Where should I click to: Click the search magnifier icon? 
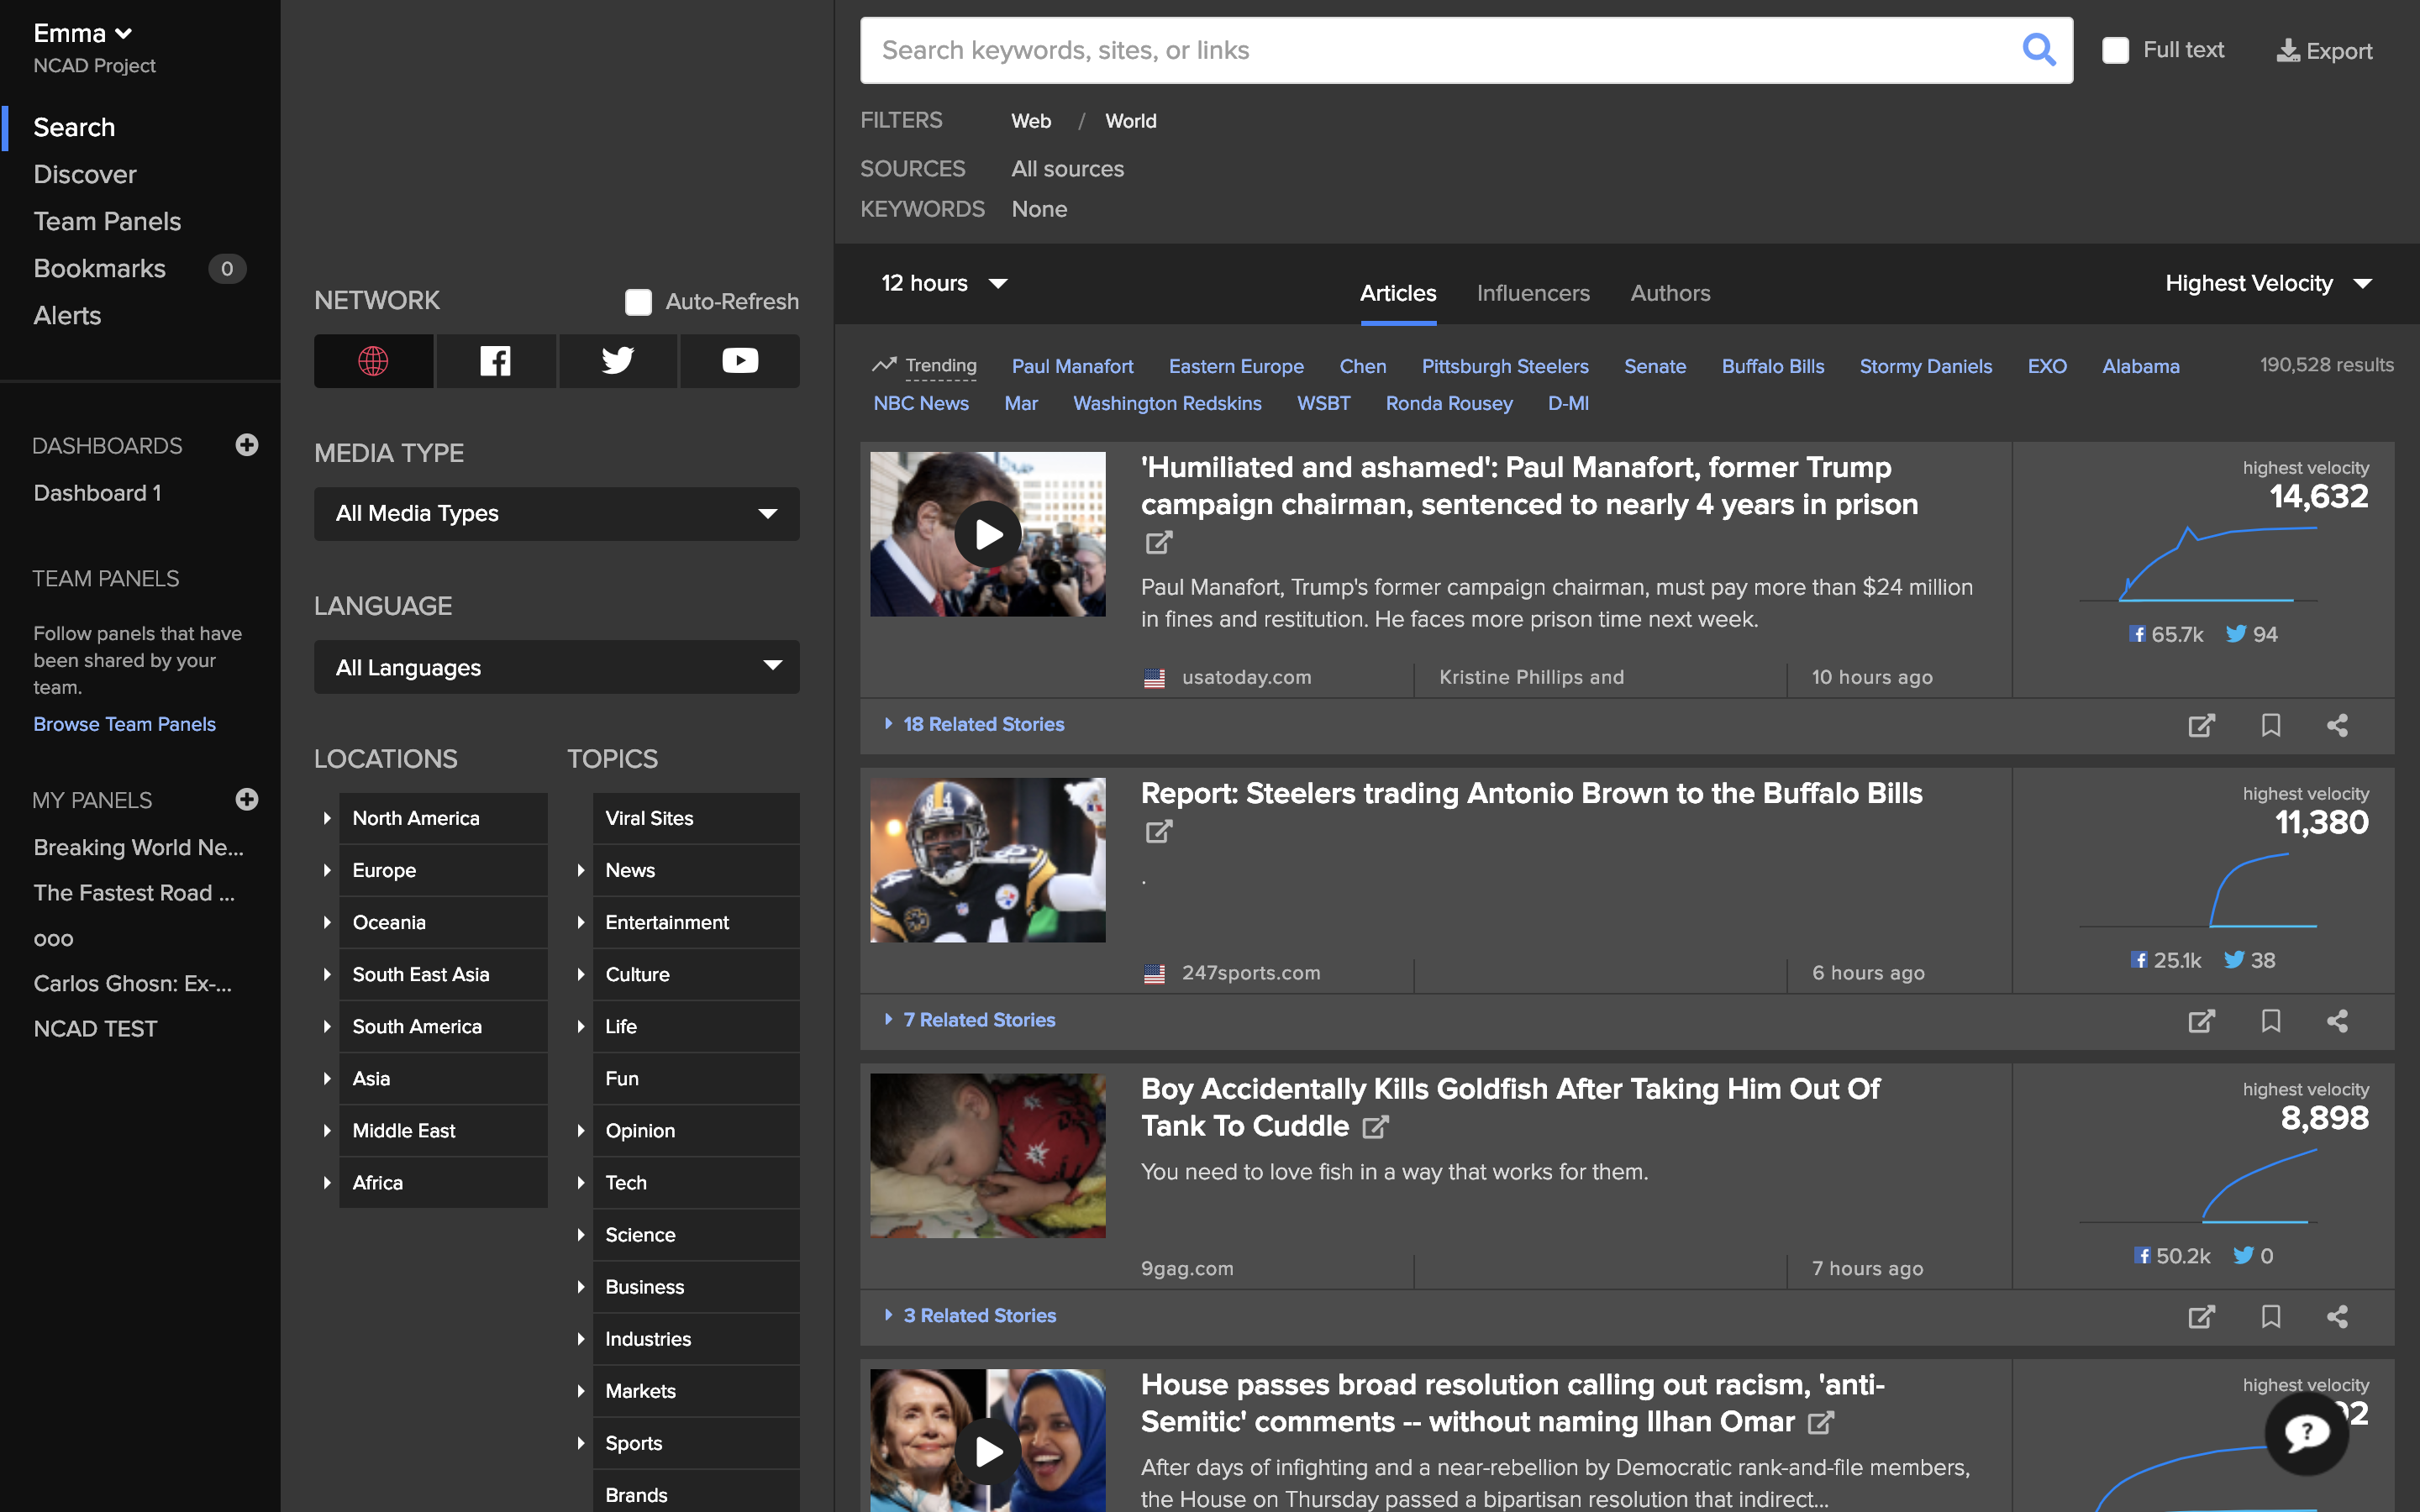click(2039, 49)
